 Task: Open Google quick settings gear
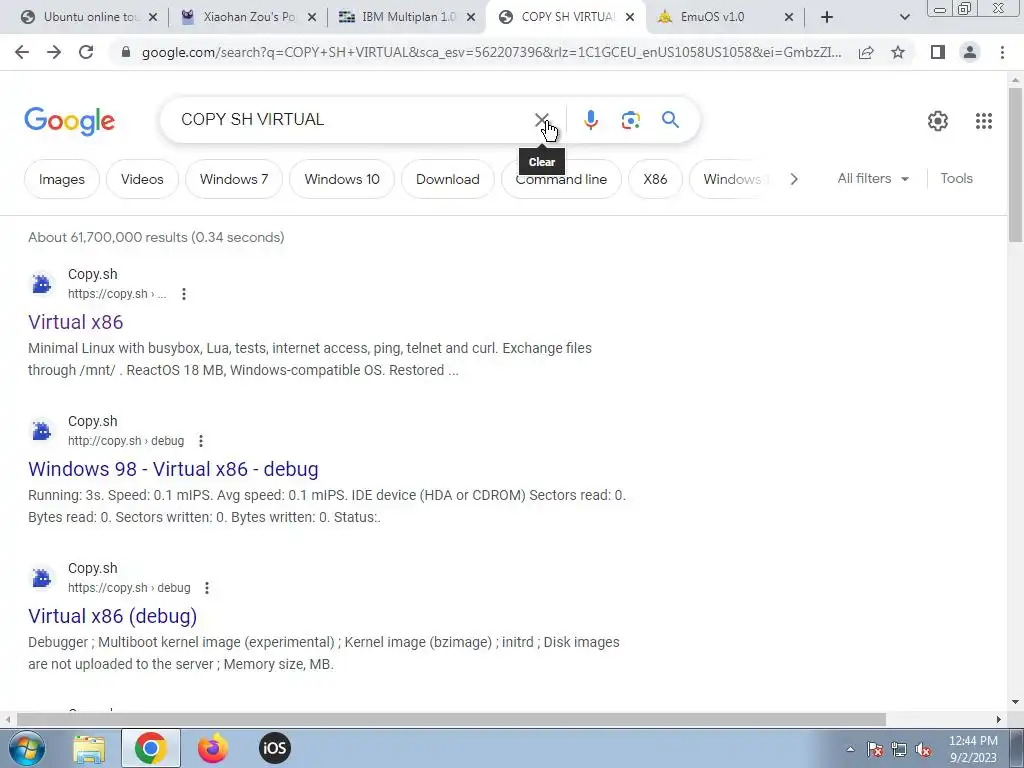pos(938,120)
